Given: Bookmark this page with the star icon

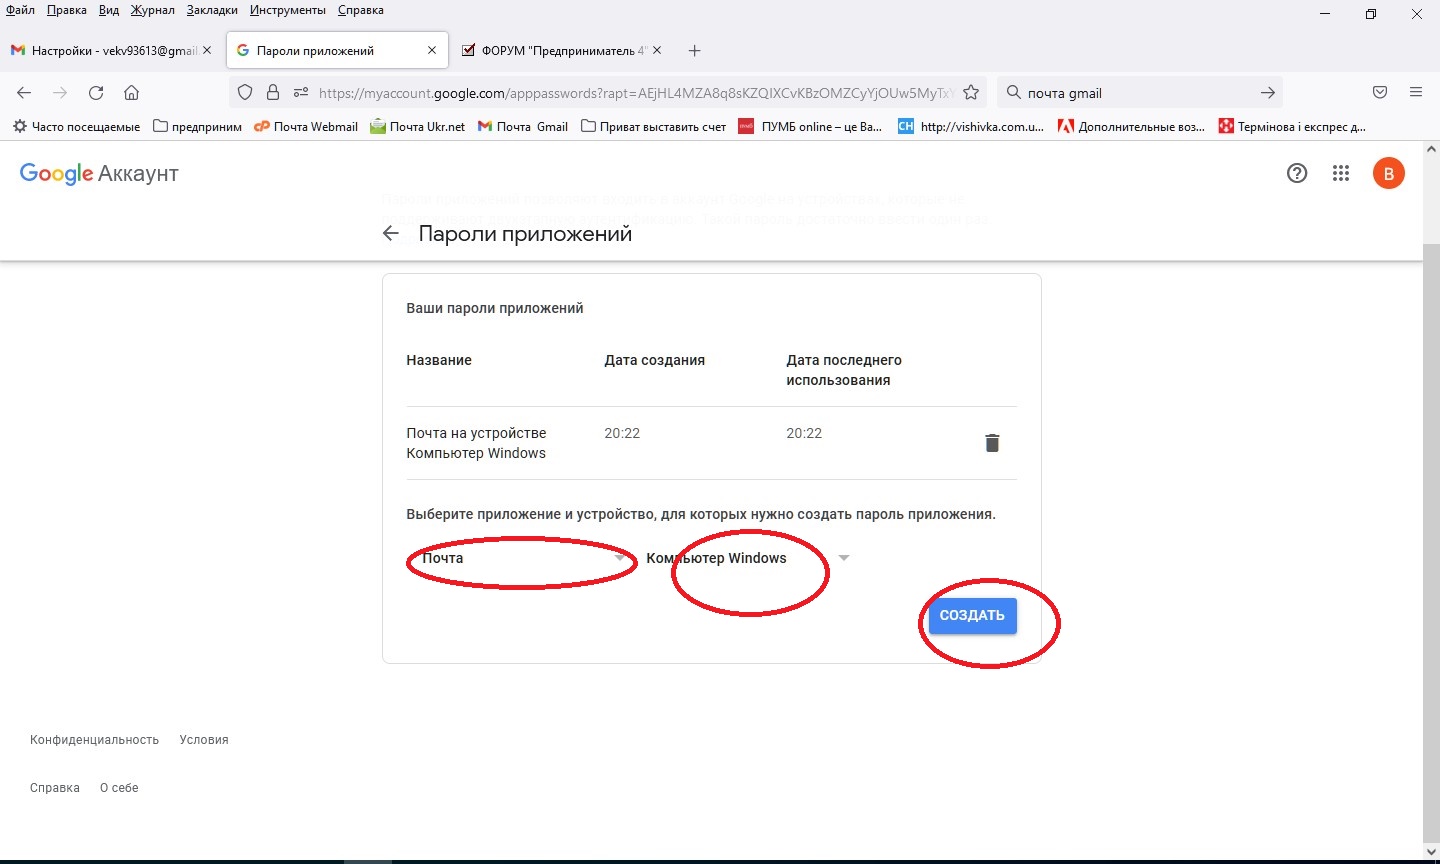Looking at the screenshot, I should pos(970,93).
